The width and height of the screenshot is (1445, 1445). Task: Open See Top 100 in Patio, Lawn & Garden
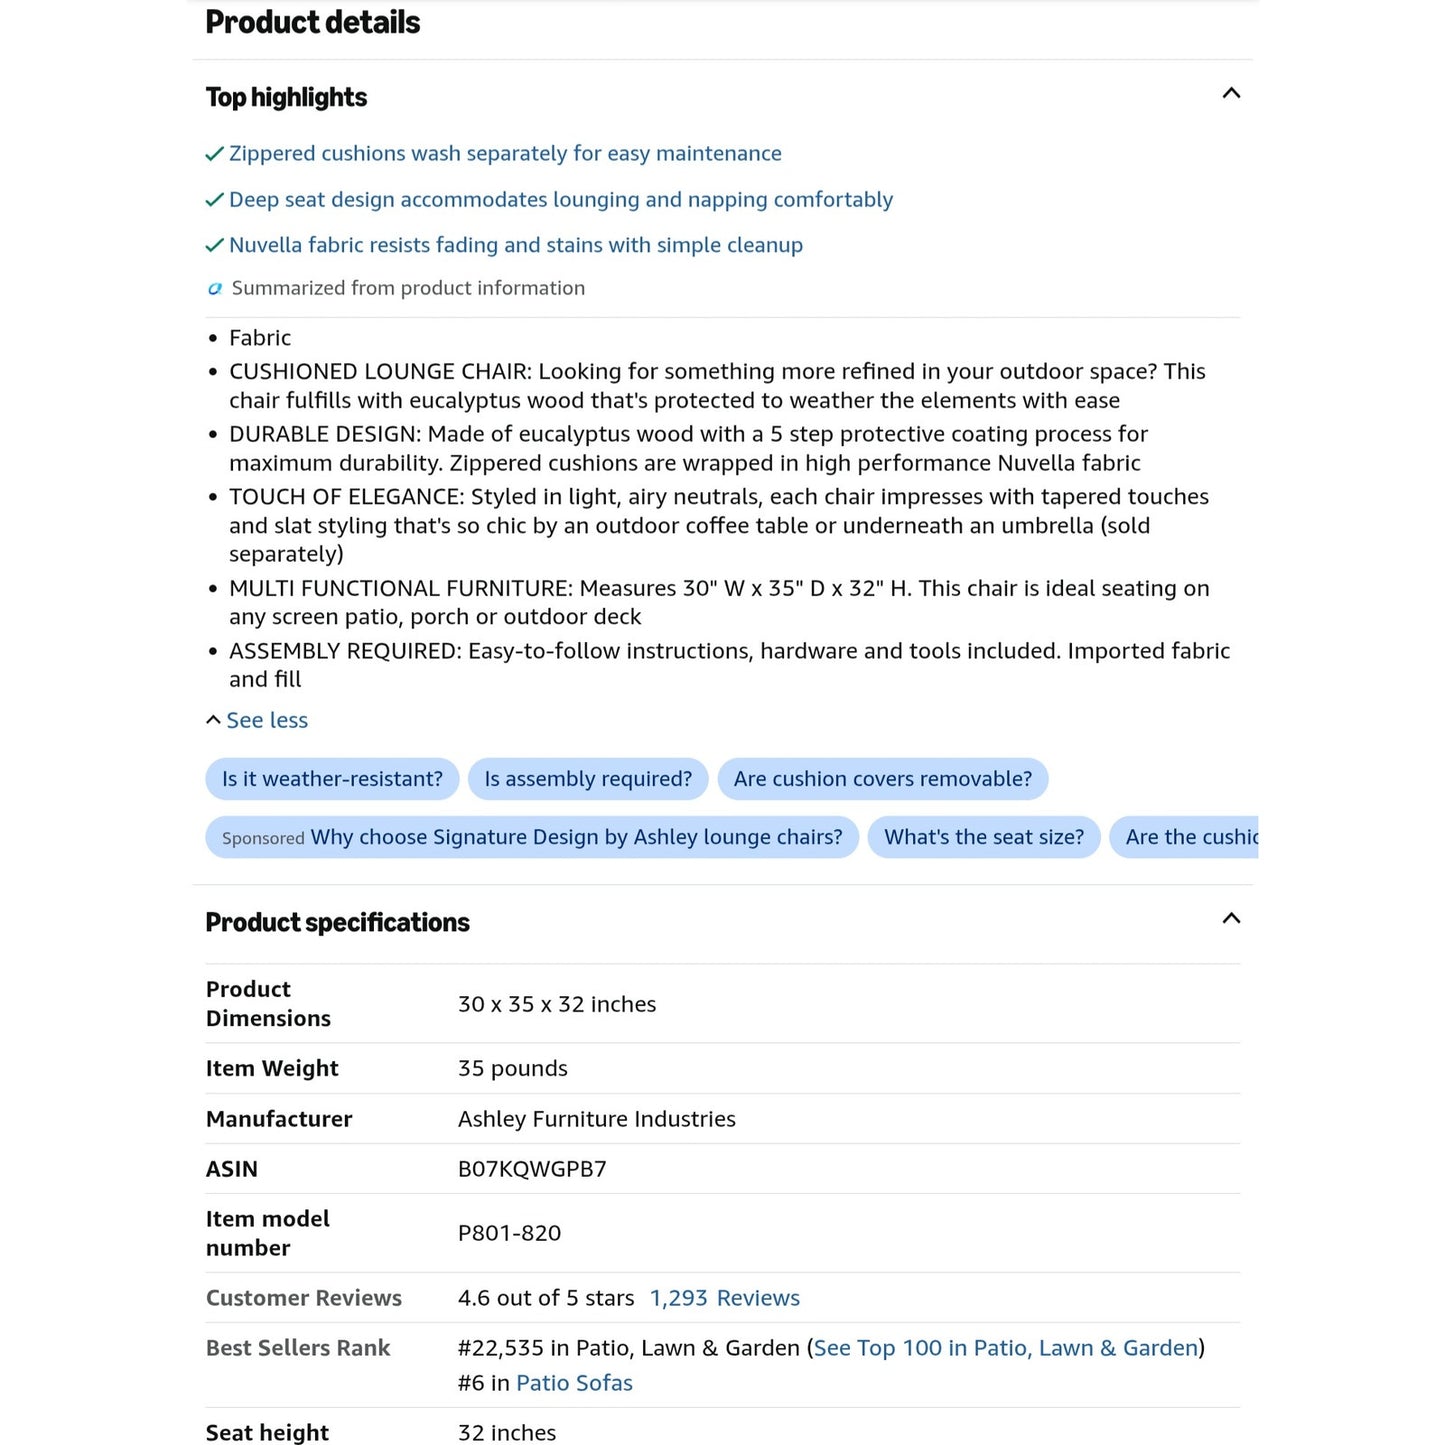1006,1348
